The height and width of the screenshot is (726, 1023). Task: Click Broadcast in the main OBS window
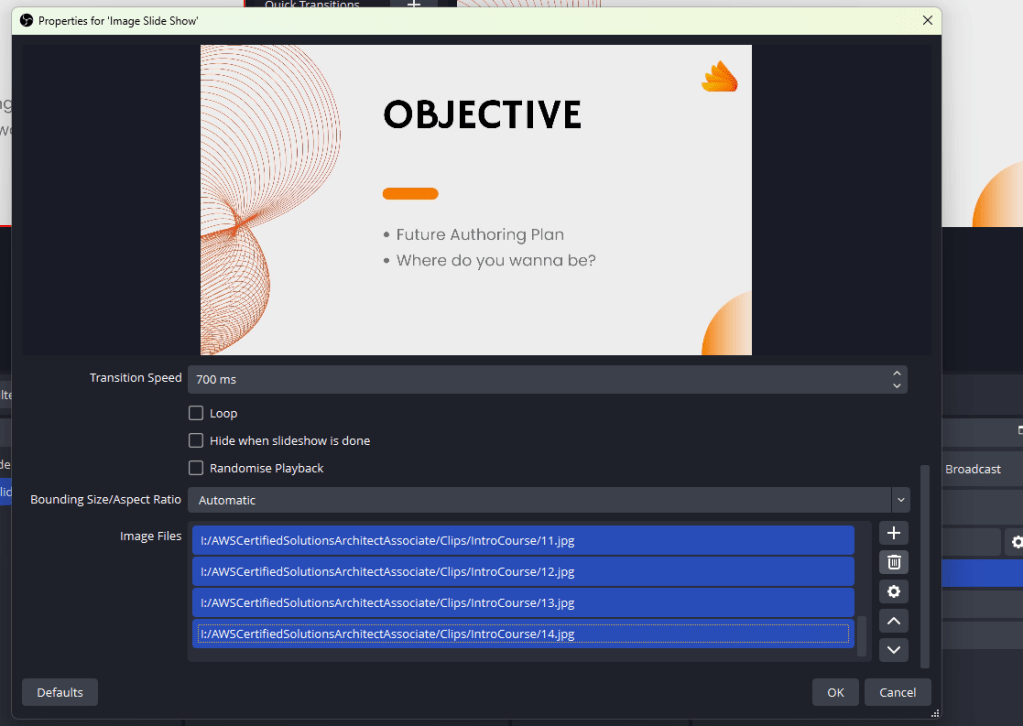click(x=972, y=469)
